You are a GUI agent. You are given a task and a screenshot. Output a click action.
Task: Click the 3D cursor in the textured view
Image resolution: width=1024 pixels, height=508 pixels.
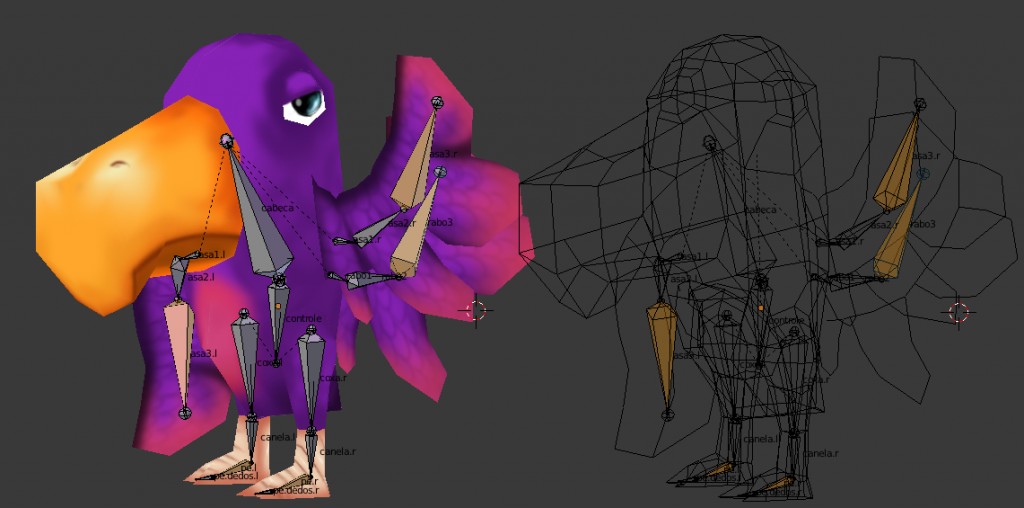(x=476, y=310)
